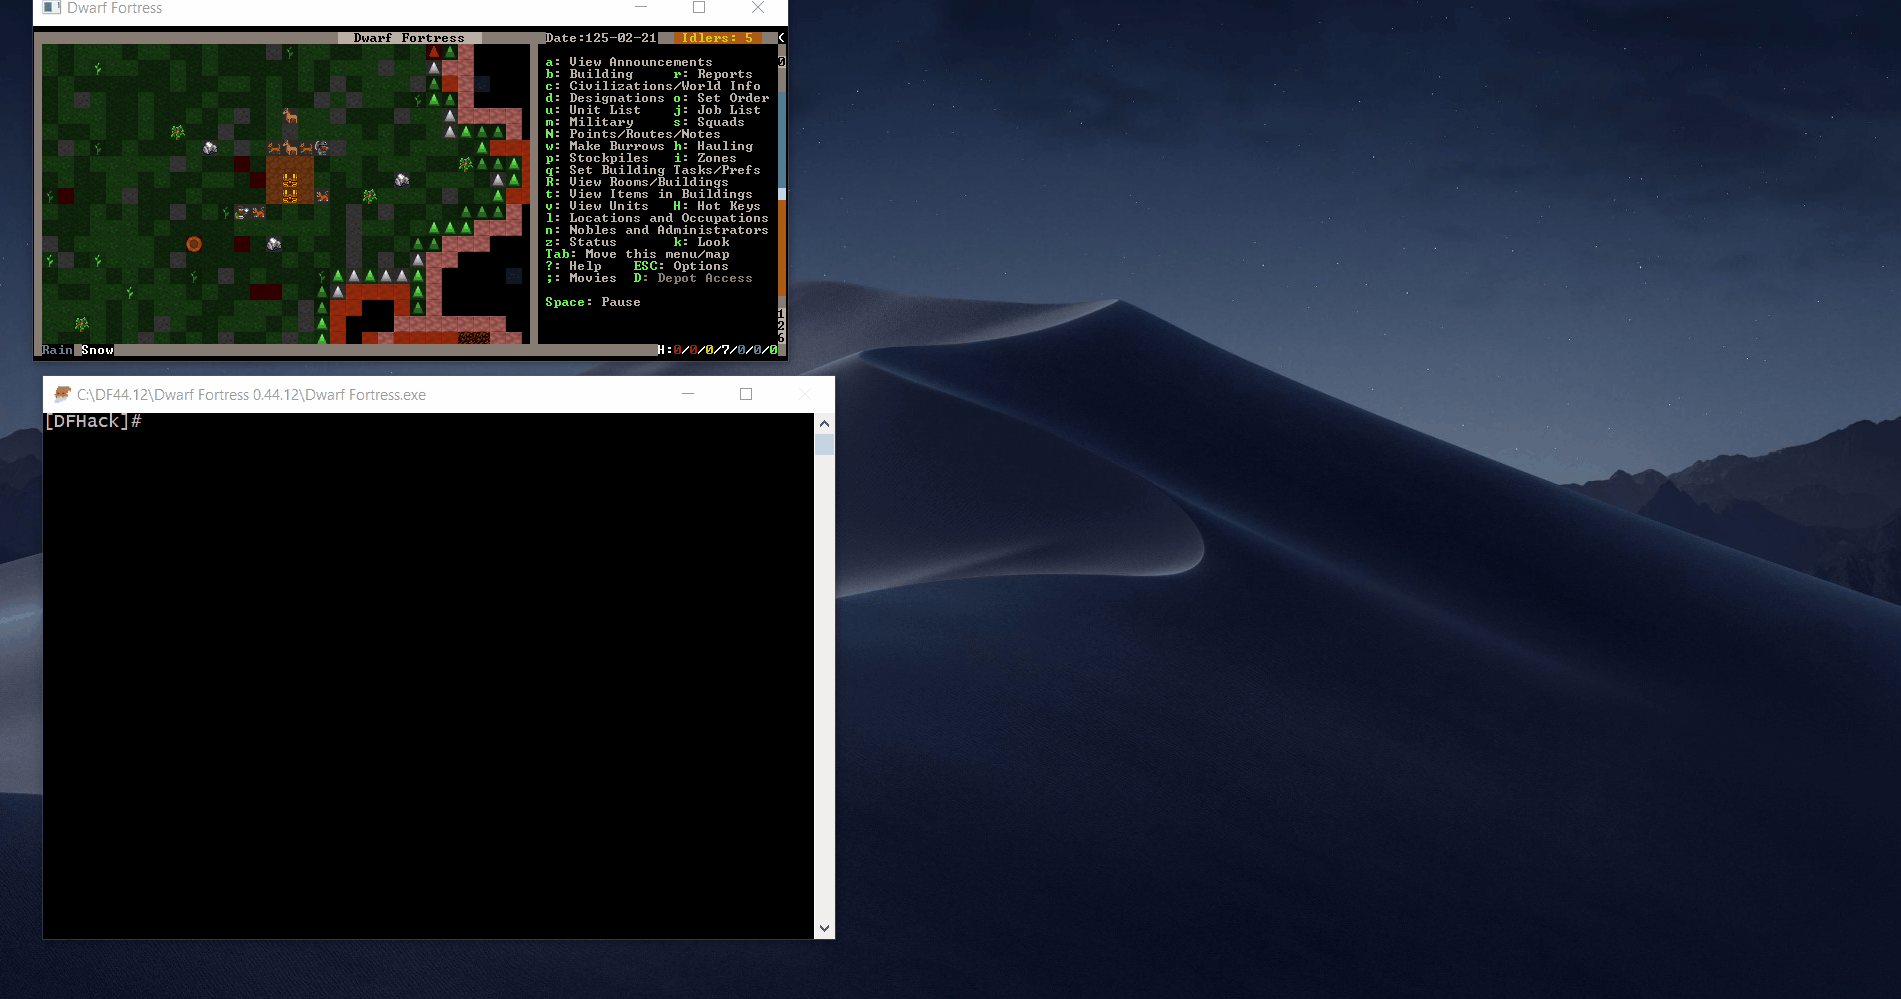Image resolution: width=1901 pixels, height=999 pixels.
Task: Open the Status screen
Action: point(581,242)
